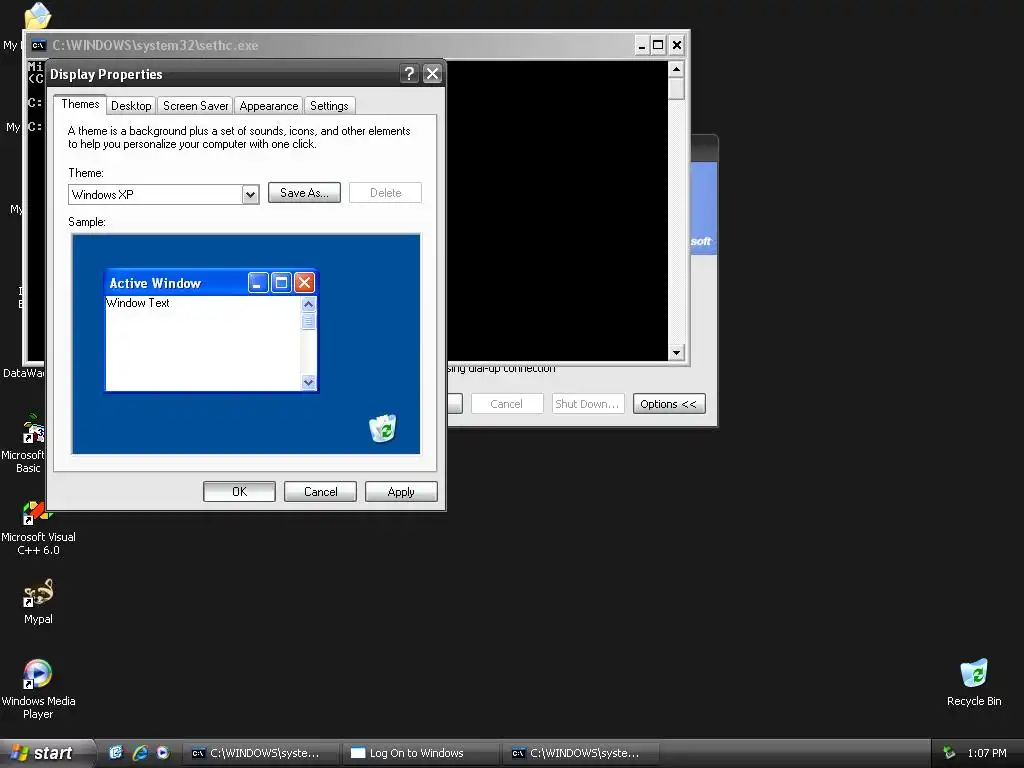Go to the Settings tab
The height and width of the screenshot is (768, 1024).
pyautogui.click(x=329, y=106)
